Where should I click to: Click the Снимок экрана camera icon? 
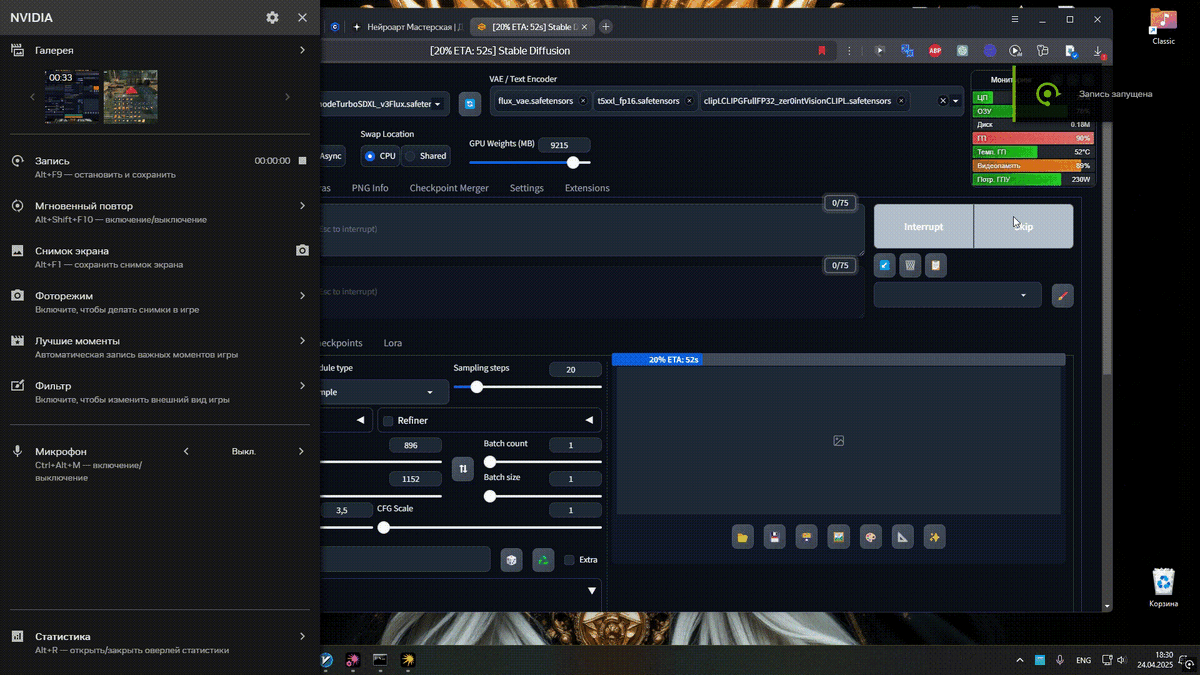click(x=302, y=251)
